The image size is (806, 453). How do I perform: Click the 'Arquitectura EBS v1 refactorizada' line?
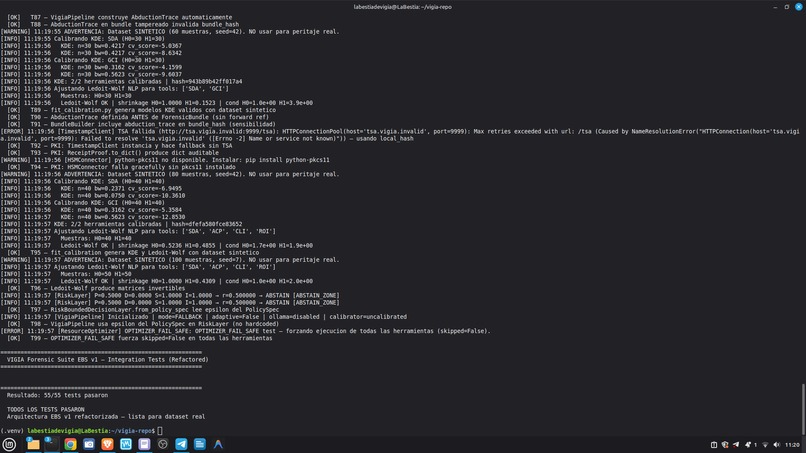click(105, 416)
